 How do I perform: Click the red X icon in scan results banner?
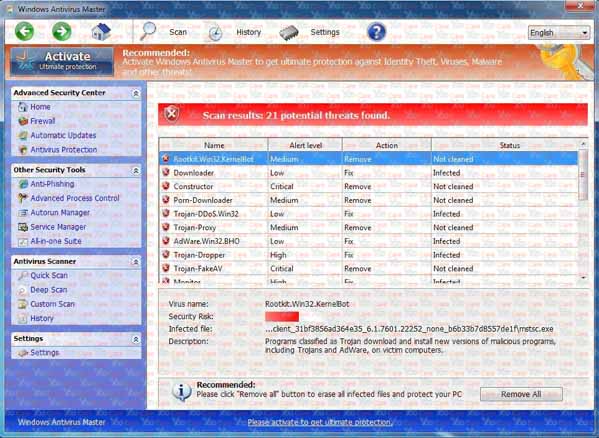click(x=172, y=114)
